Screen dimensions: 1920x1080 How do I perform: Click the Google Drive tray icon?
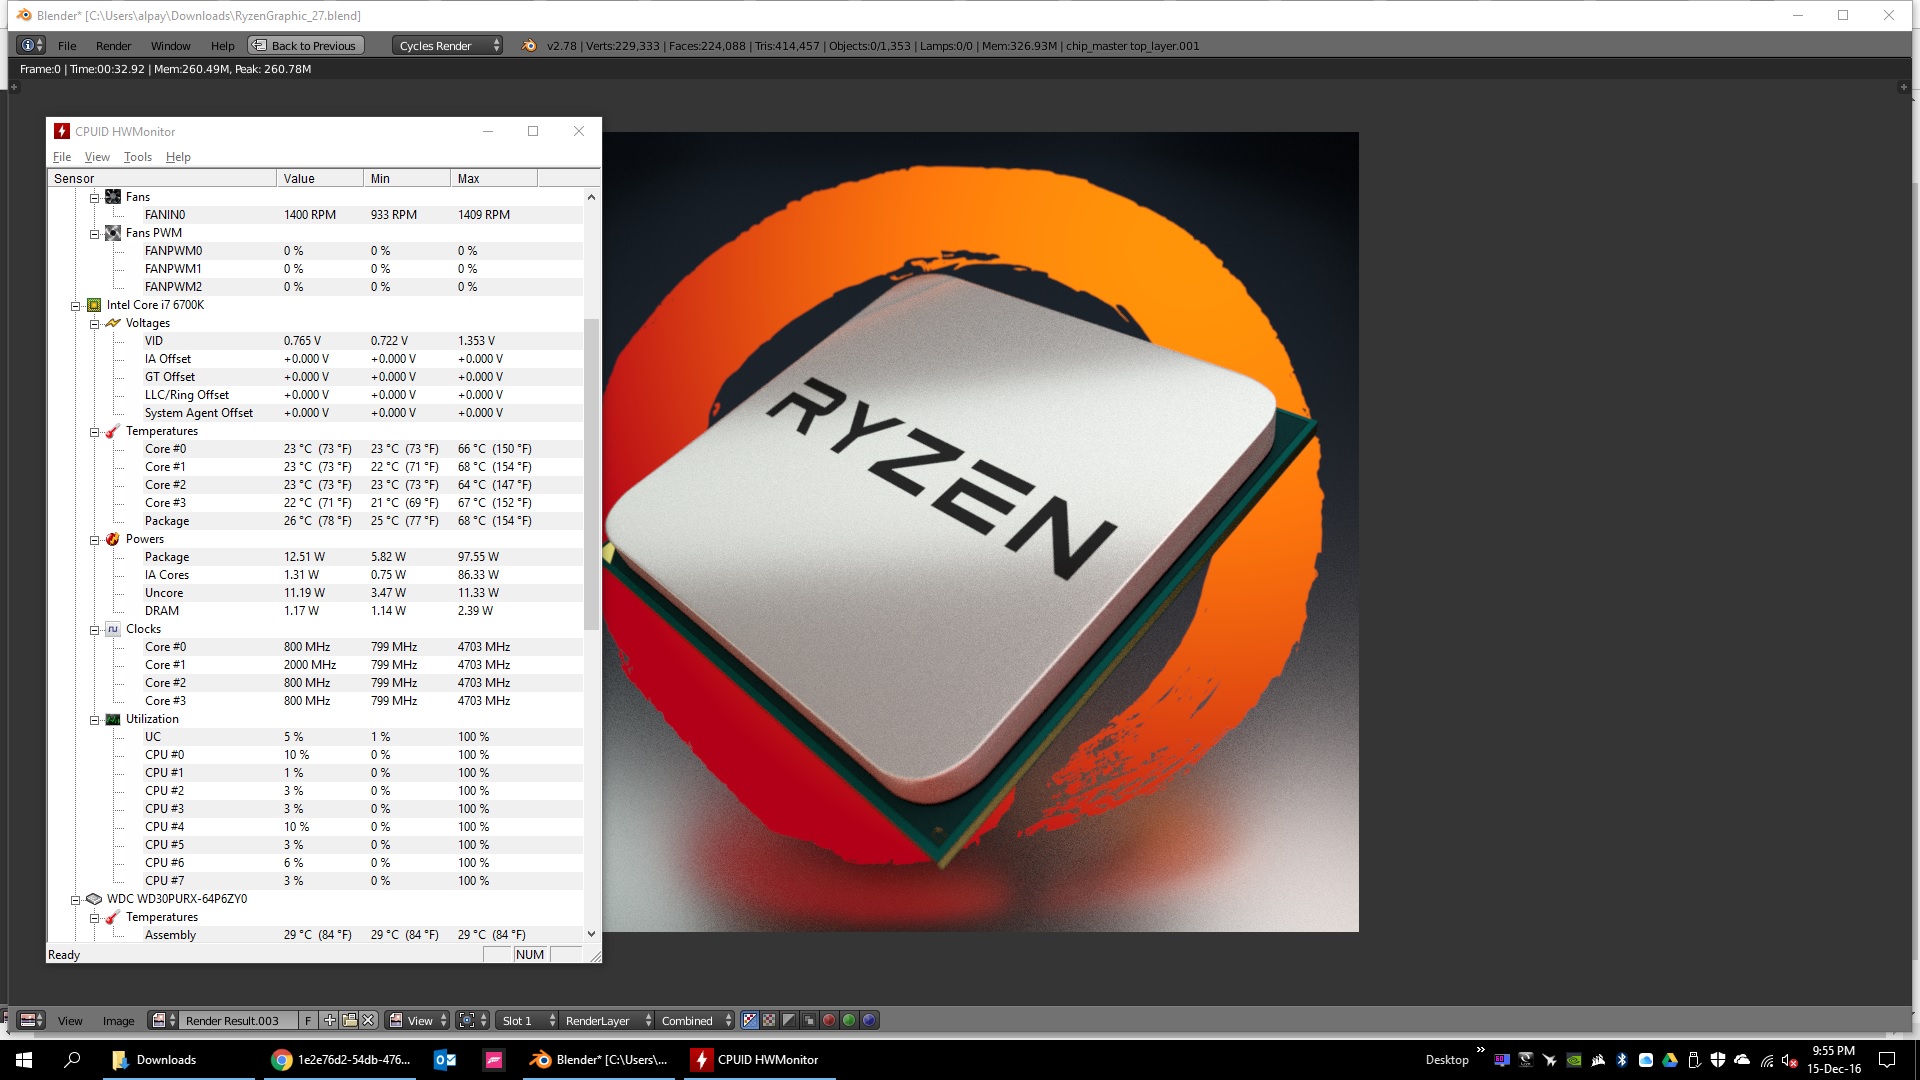pos(1670,1060)
